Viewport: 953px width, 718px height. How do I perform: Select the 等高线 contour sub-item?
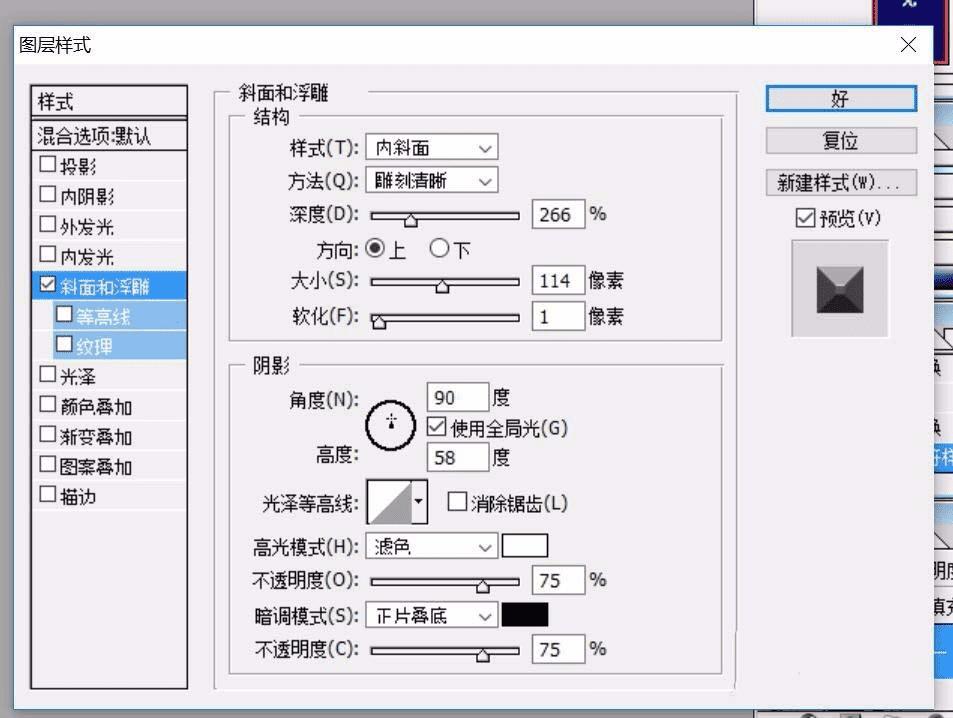click(119, 316)
